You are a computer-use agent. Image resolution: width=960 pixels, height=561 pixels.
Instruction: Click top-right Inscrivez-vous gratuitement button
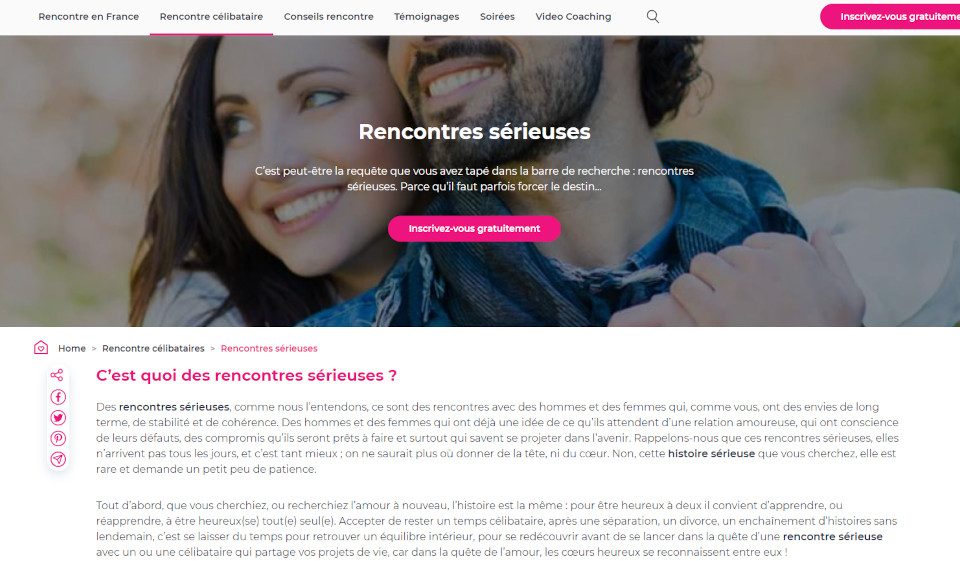pyautogui.click(x=890, y=17)
